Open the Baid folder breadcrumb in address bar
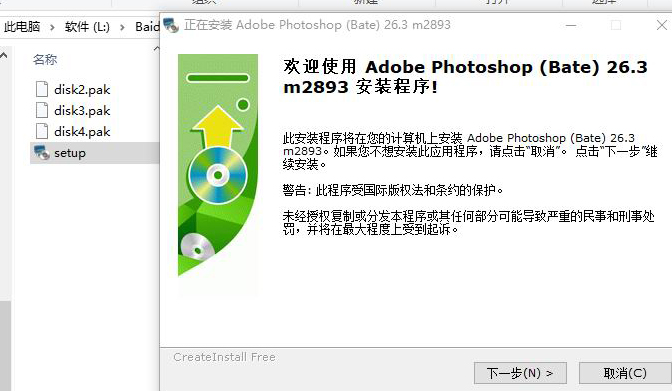The width and height of the screenshot is (672, 391). (147, 27)
